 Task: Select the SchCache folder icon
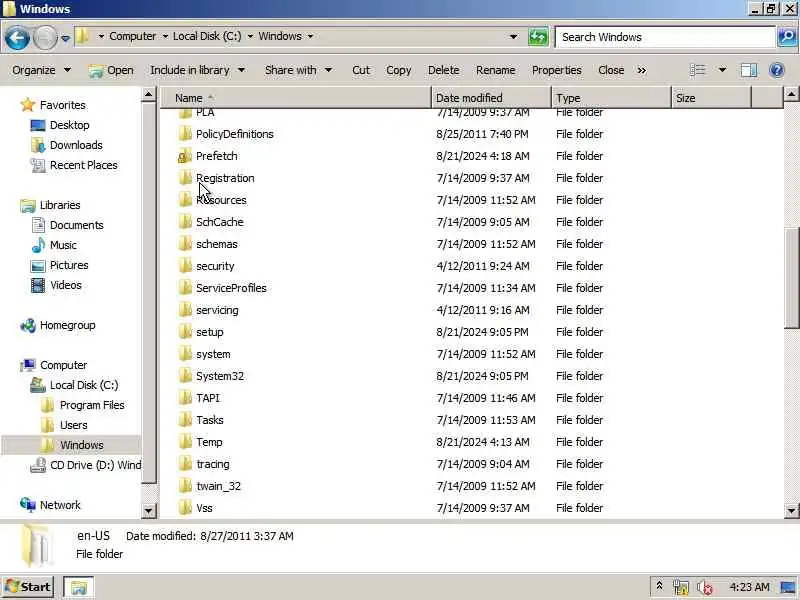click(185, 222)
